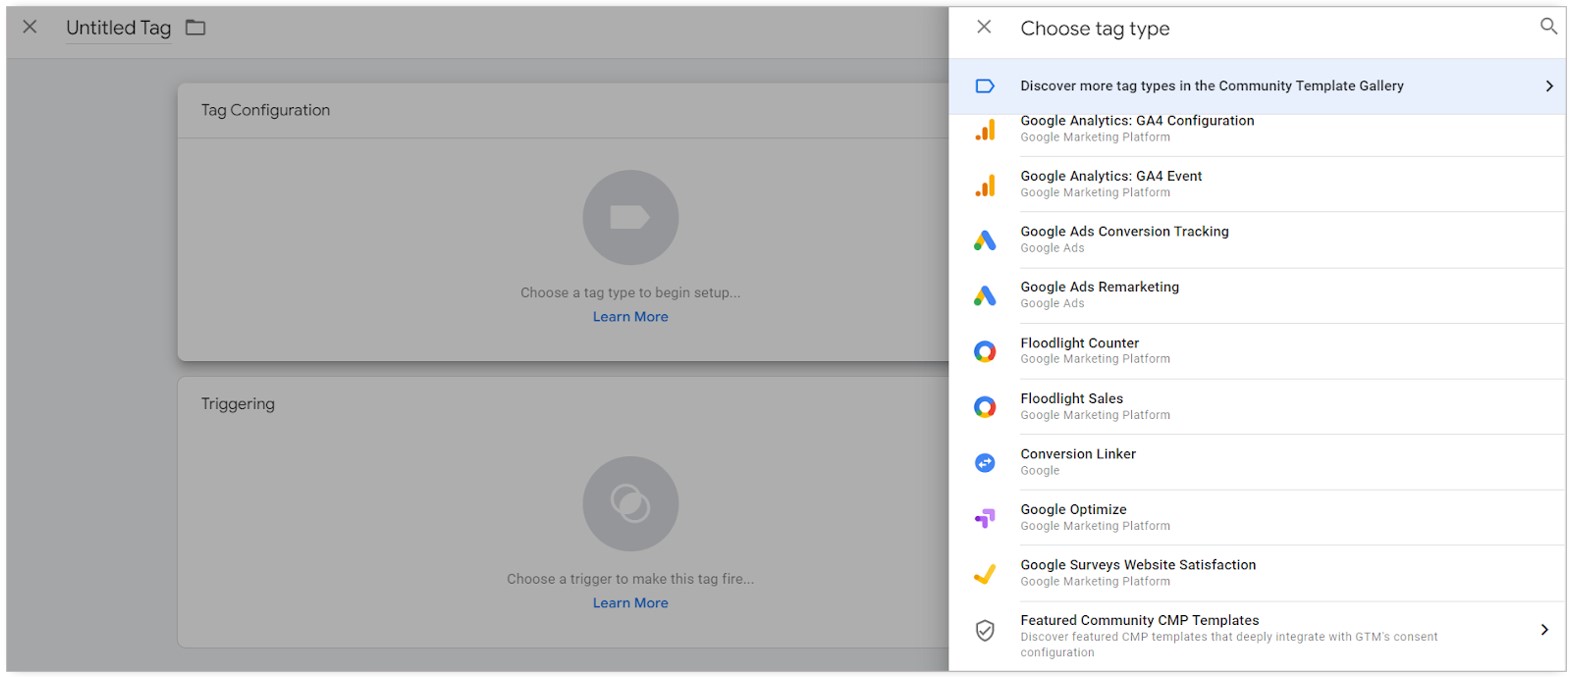The width and height of the screenshot is (1572, 677).
Task: Pick Floodlight Counter tag type
Action: (x=1257, y=351)
